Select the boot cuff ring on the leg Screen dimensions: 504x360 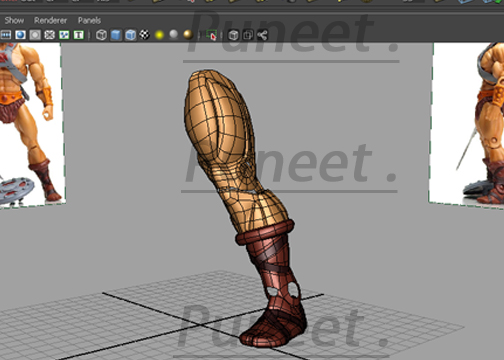(x=265, y=232)
